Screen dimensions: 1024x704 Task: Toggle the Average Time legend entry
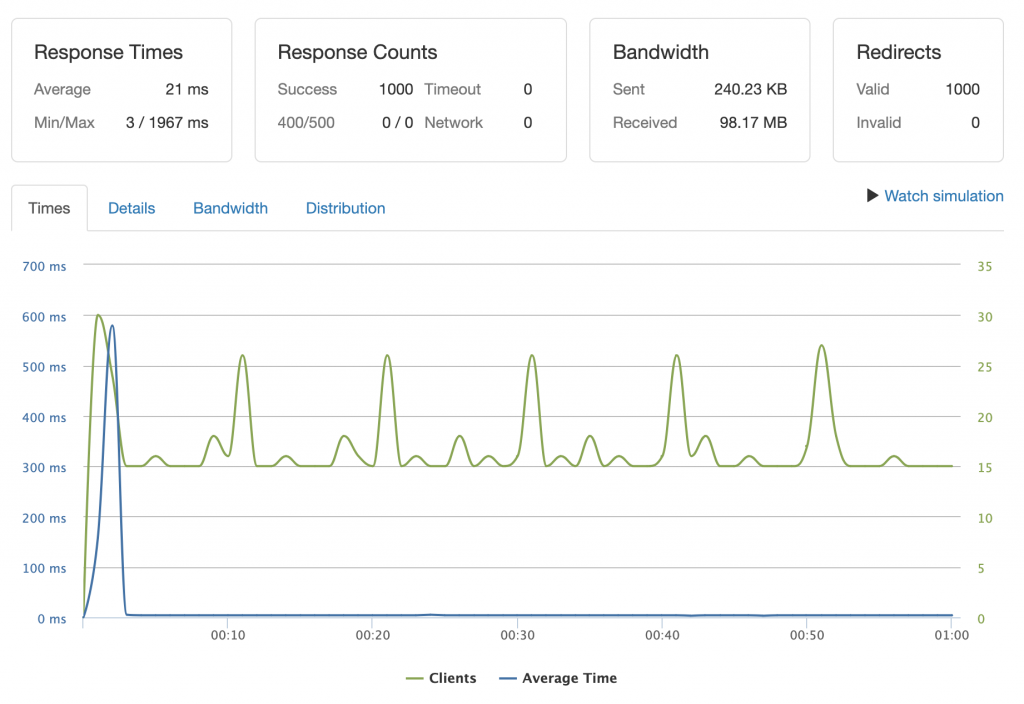[558, 678]
